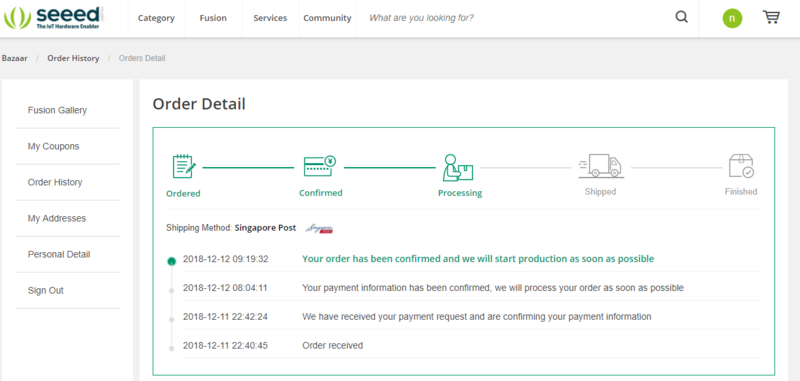Click the 'Order Detail' heading

[x=199, y=104]
